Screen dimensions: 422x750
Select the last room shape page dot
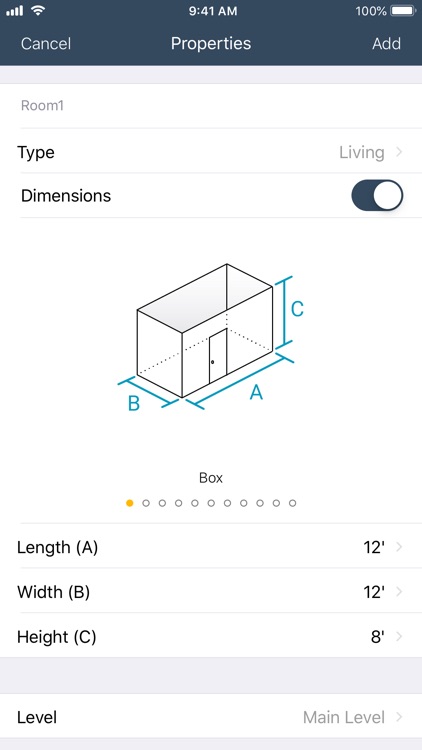coord(293,503)
